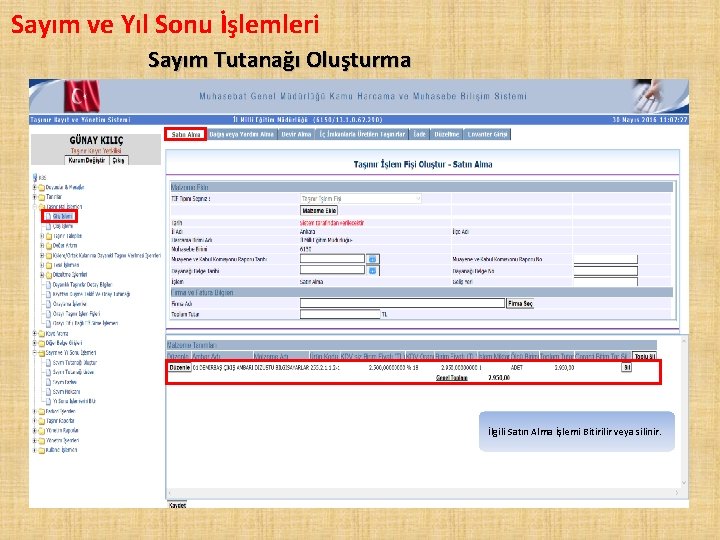Click the root computer icon of the tree
This screenshot has height=540, width=720.
coord(35,178)
